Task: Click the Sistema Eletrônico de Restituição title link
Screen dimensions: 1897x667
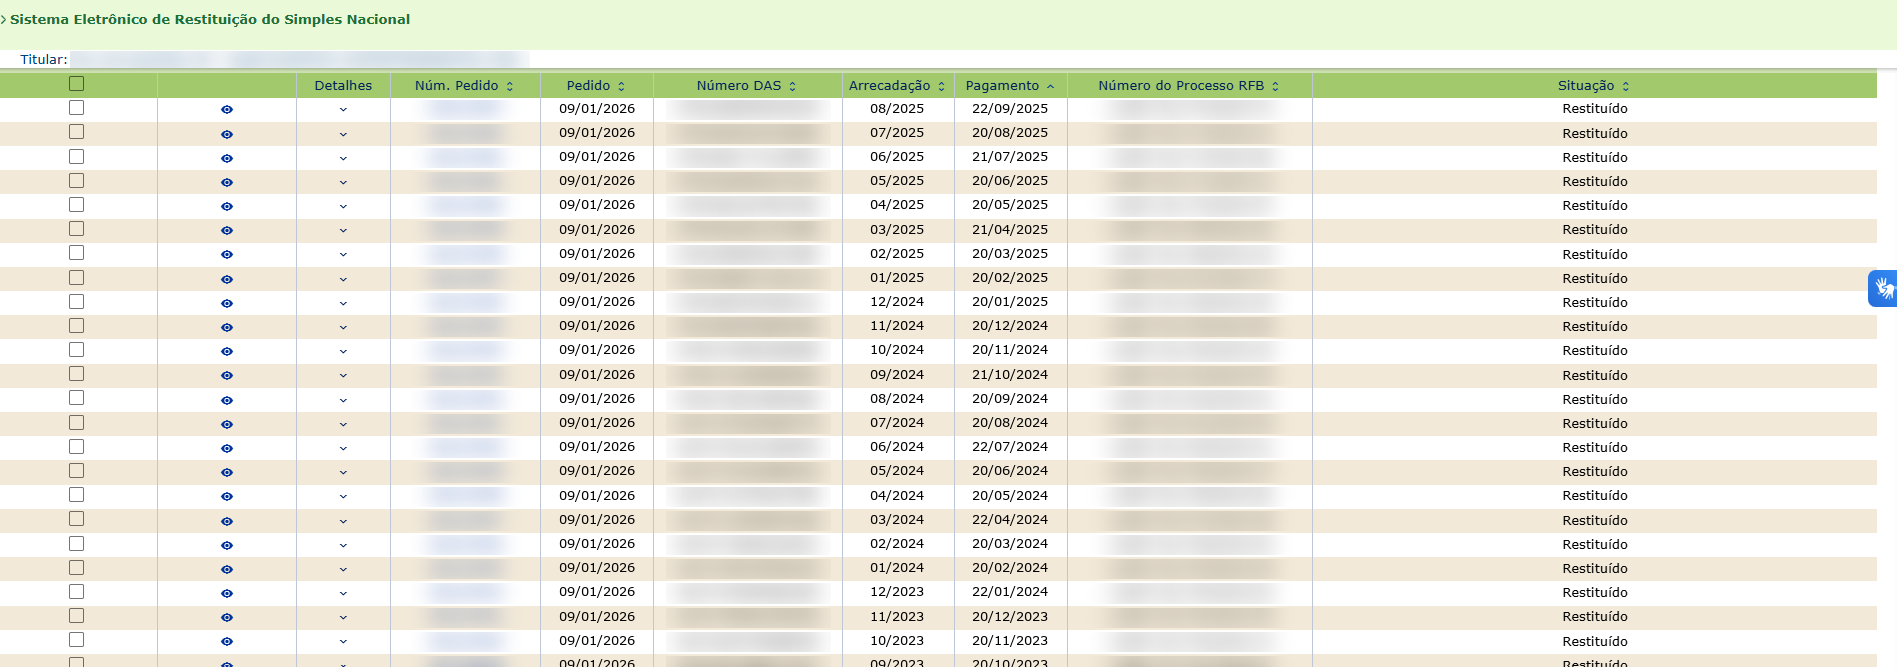Action: pyautogui.click(x=210, y=19)
